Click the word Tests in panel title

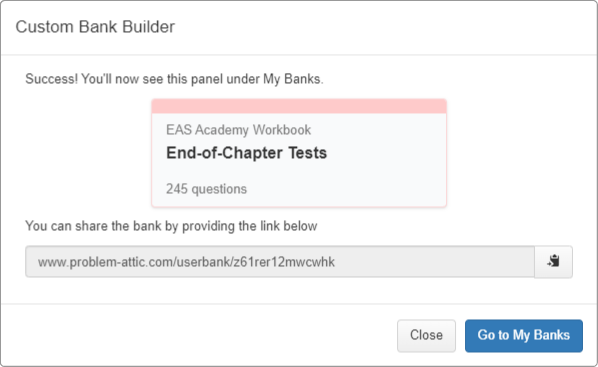307,153
